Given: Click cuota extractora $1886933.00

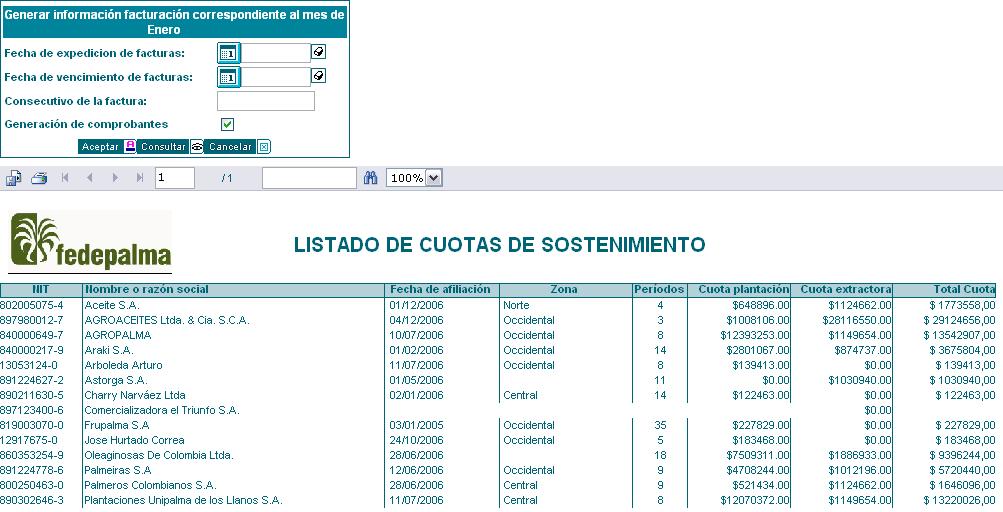Looking at the screenshot, I should pos(860,455).
